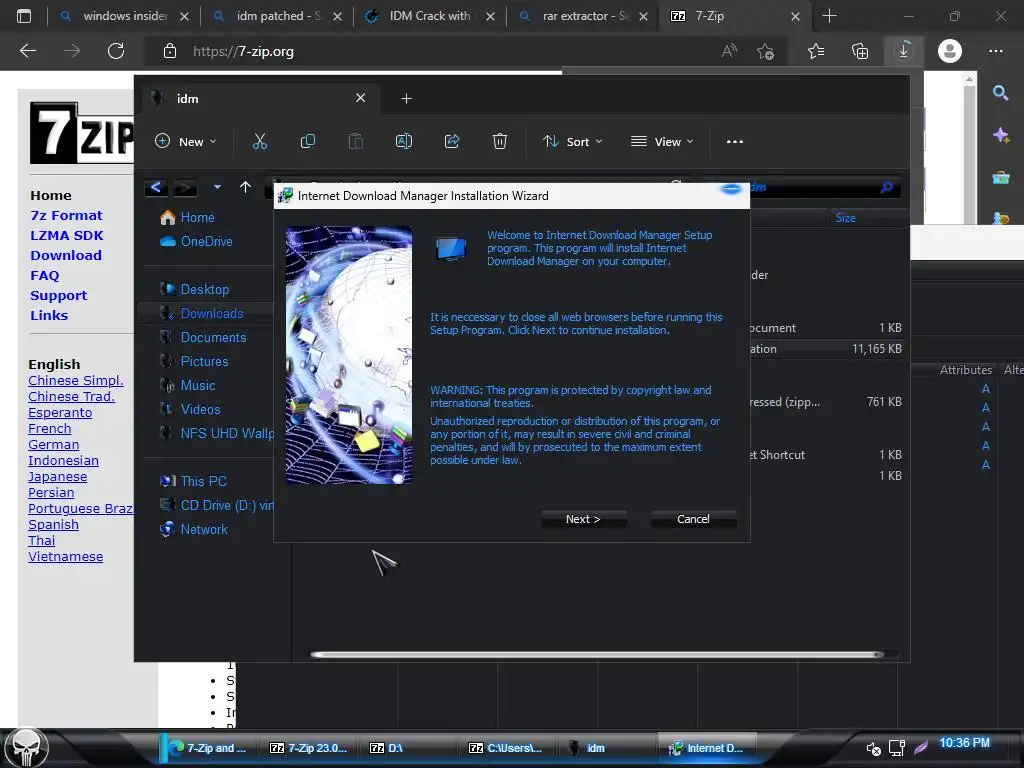Click the Explorer search magnifier icon
This screenshot has height=768, width=1024.
click(x=886, y=187)
